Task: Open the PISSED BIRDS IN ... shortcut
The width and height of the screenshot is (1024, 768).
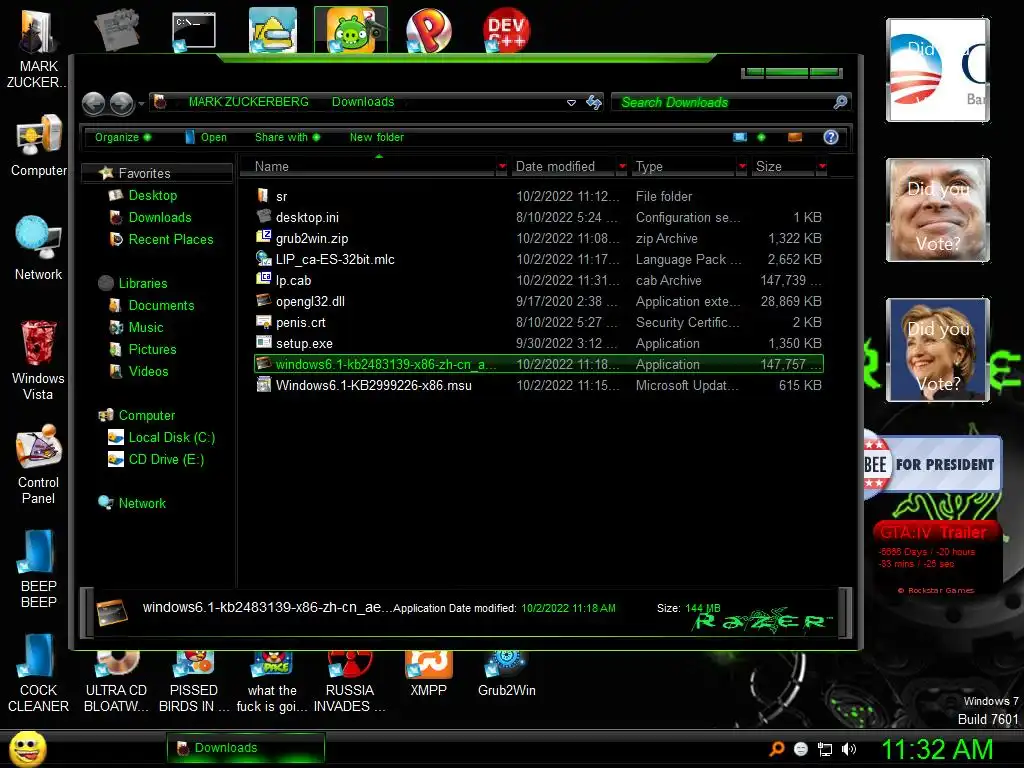Action: 194,682
